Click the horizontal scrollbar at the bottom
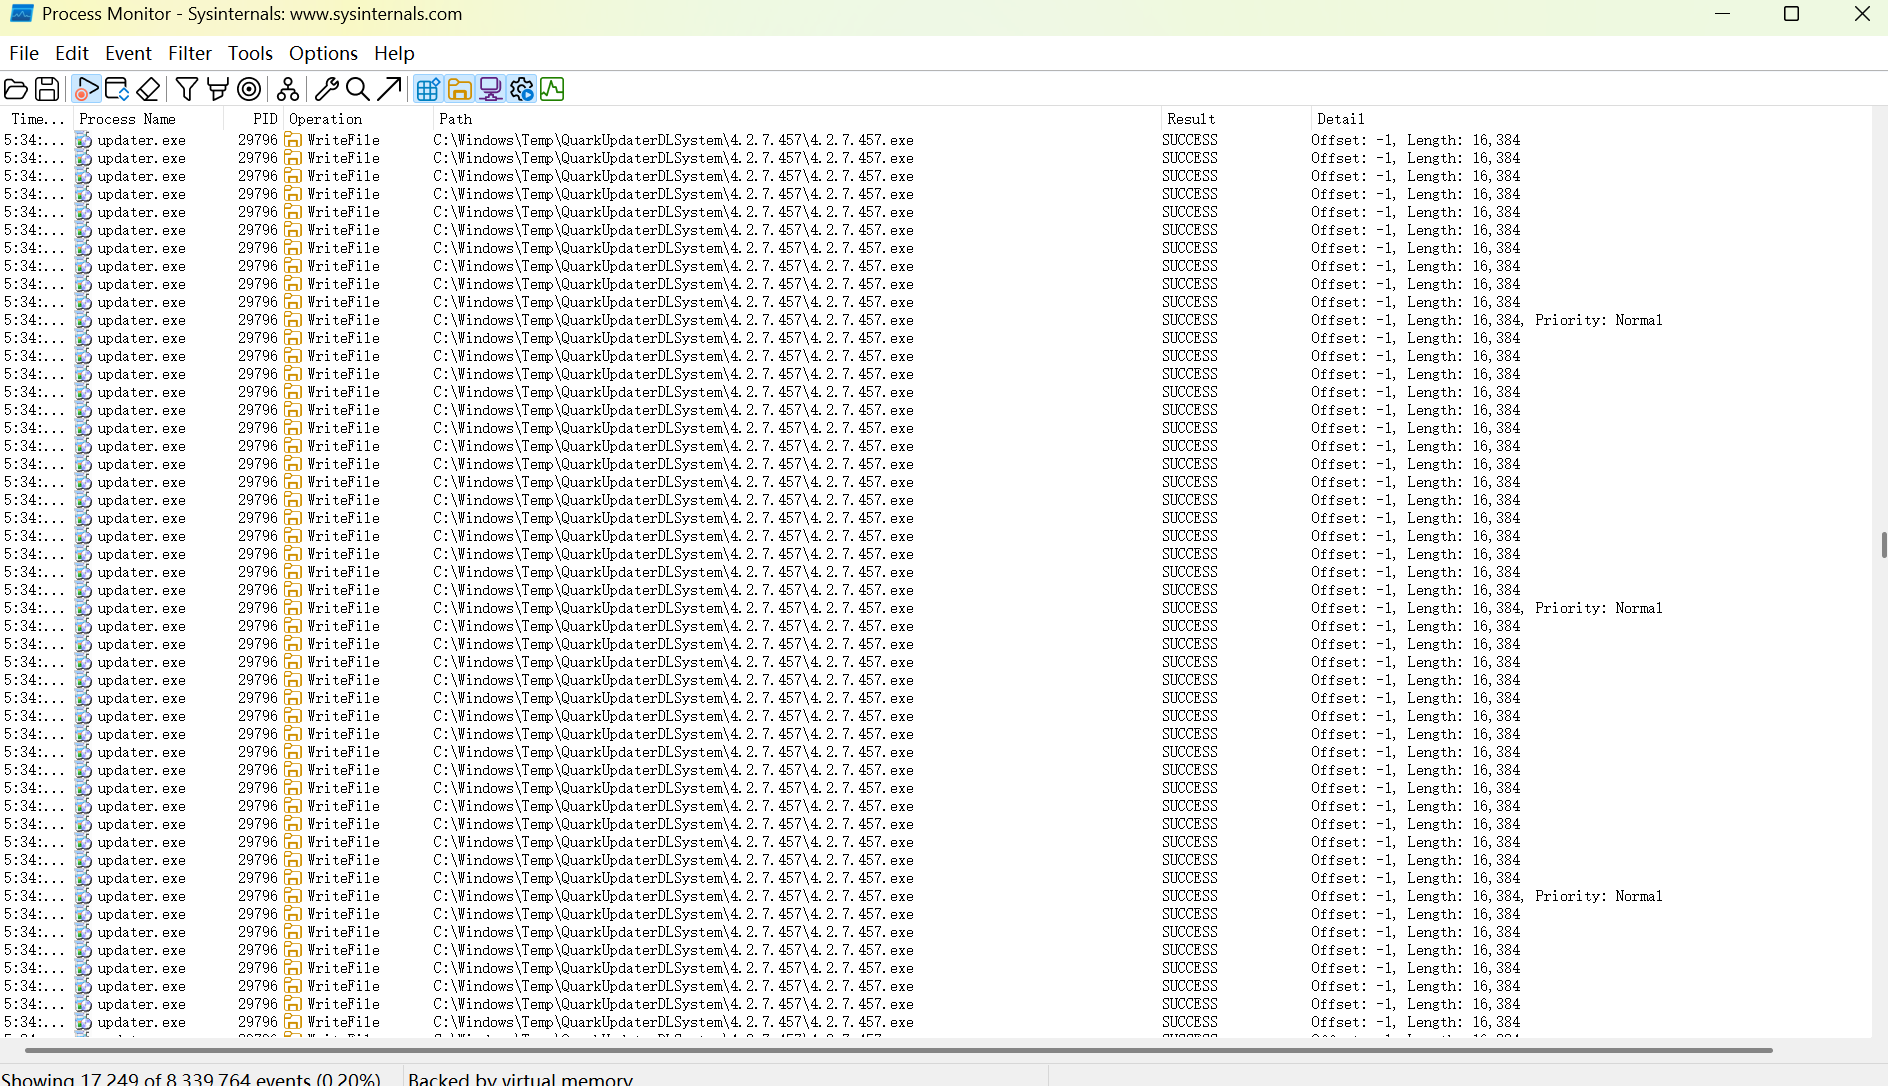1888x1086 pixels. (898, 1050)
